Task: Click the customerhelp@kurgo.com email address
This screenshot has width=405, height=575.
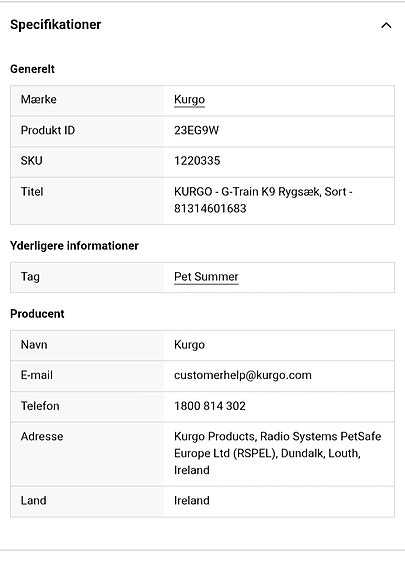Action: pyautogui.click(x=243, y=375)
